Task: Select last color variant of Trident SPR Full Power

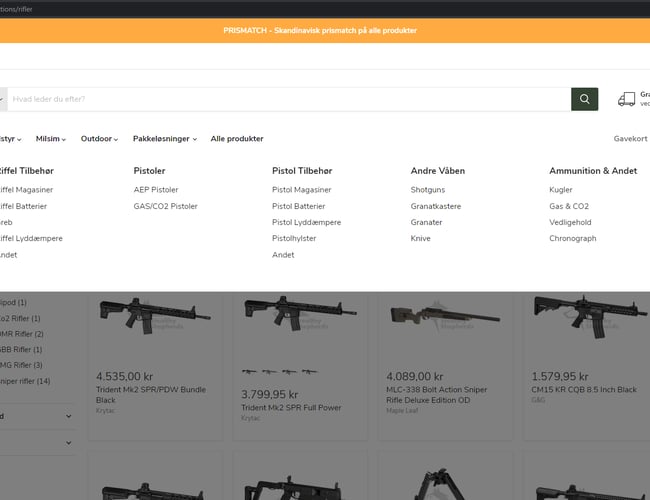Action: tap(309, 372)
